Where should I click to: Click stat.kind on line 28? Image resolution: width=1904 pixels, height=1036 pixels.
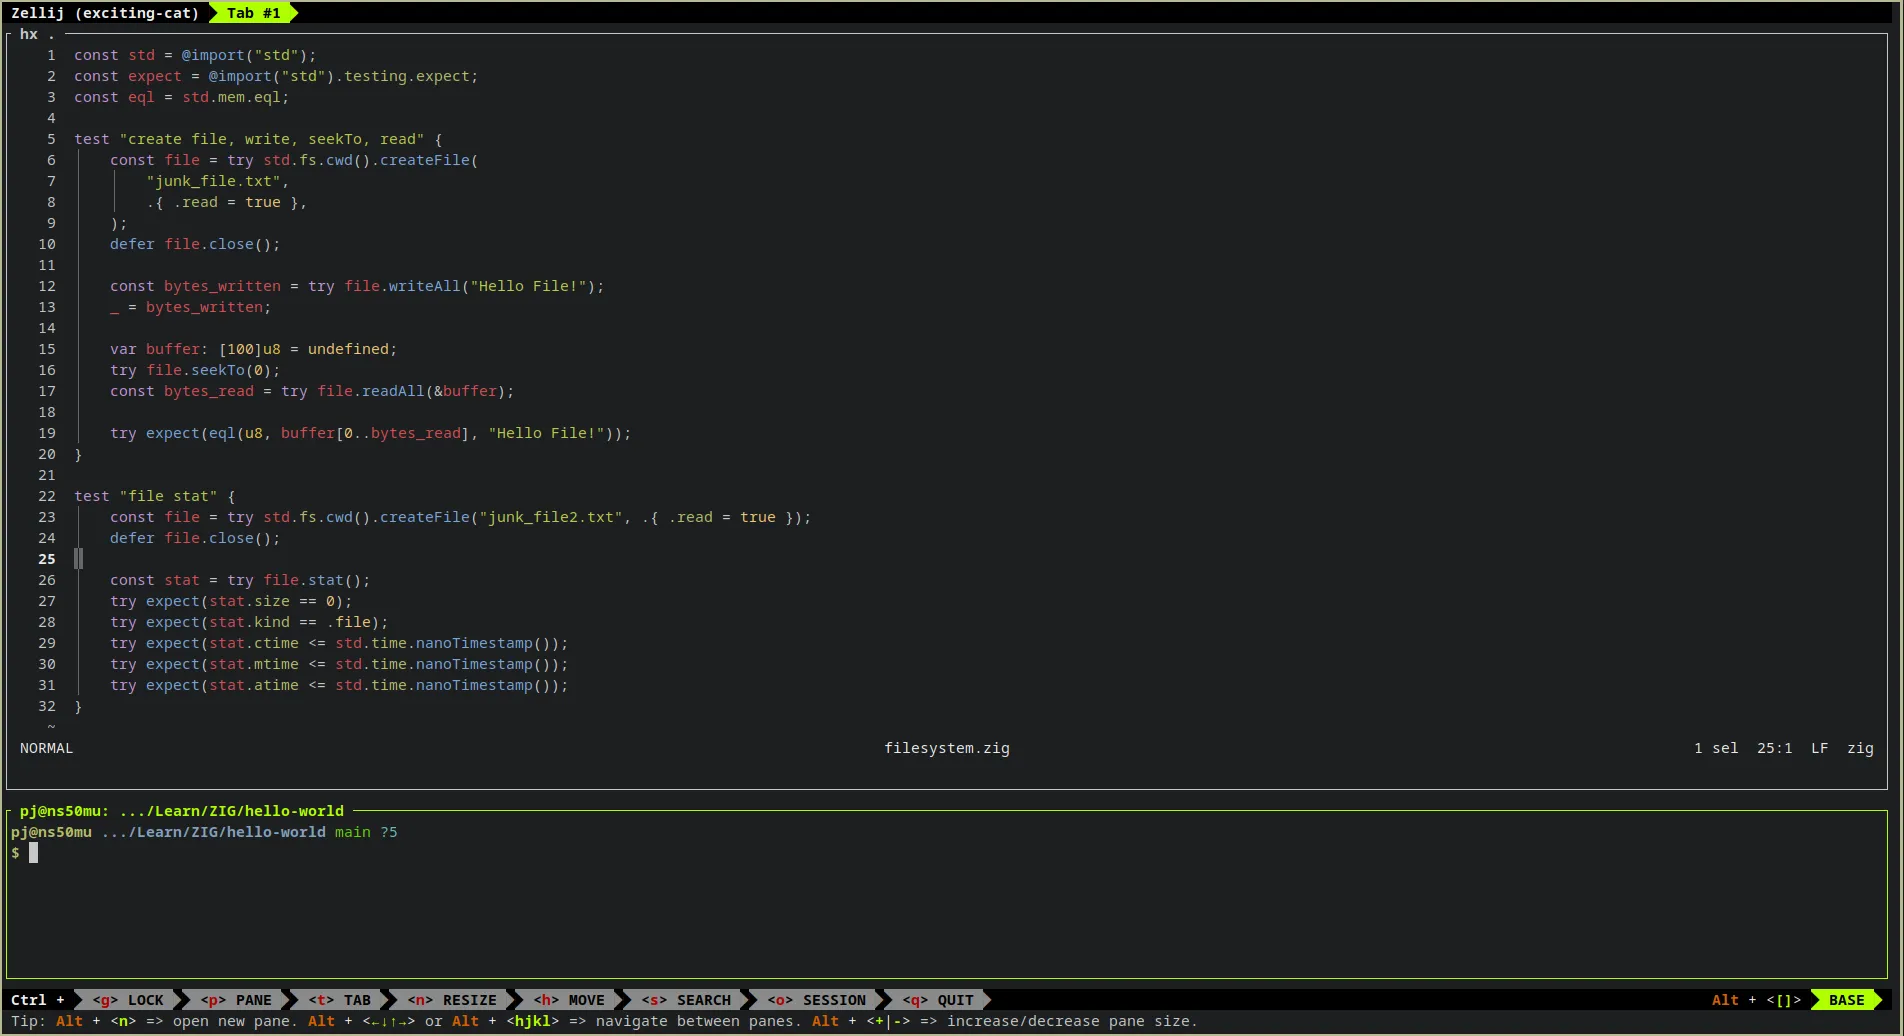(x=249, y=622)
